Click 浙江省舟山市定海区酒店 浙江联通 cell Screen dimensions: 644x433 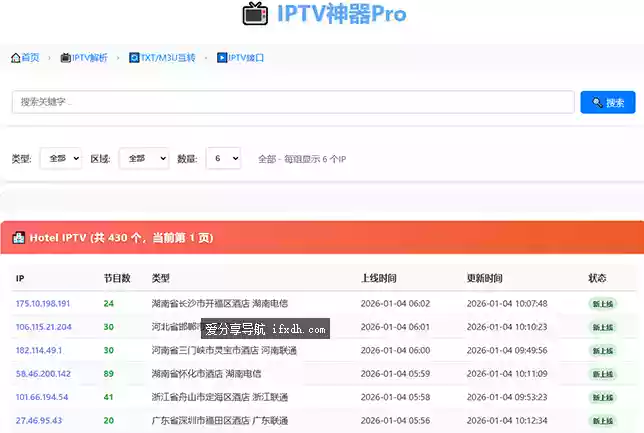220,397
